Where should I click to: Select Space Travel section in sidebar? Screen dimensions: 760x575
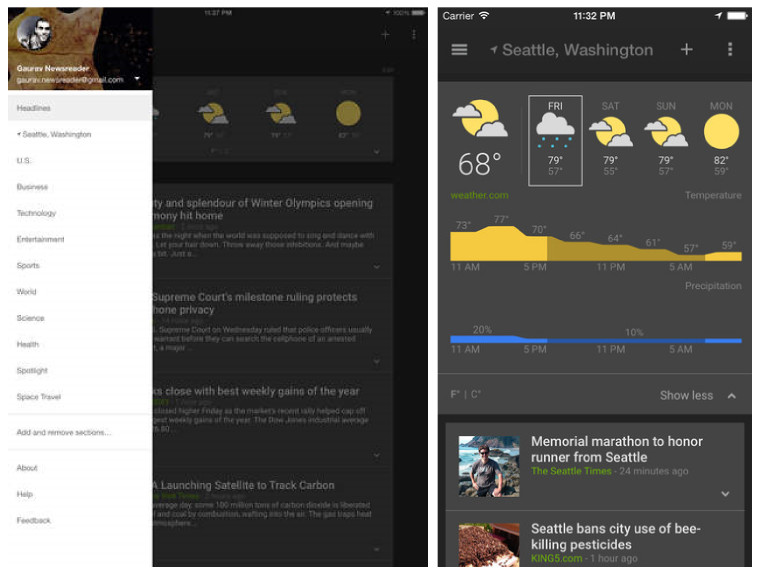pyautogui.click(x=39, y=397)
